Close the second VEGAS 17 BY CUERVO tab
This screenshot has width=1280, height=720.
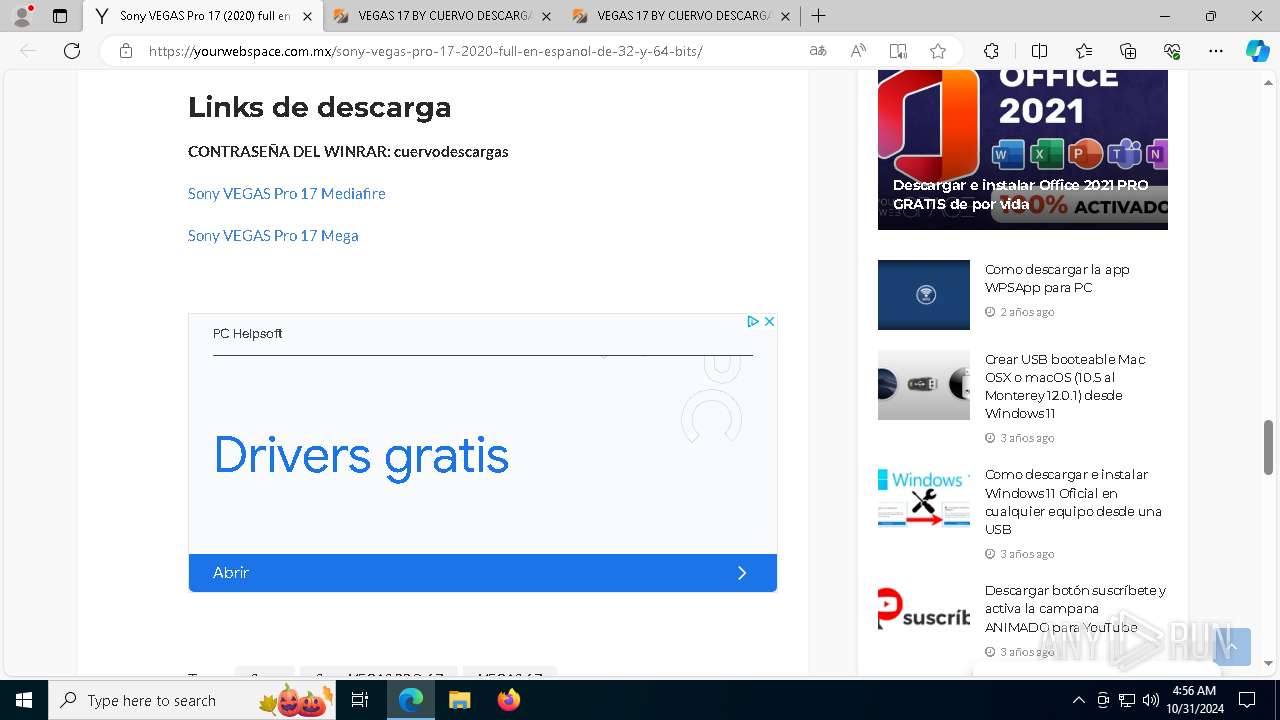(x=546, y=16)
